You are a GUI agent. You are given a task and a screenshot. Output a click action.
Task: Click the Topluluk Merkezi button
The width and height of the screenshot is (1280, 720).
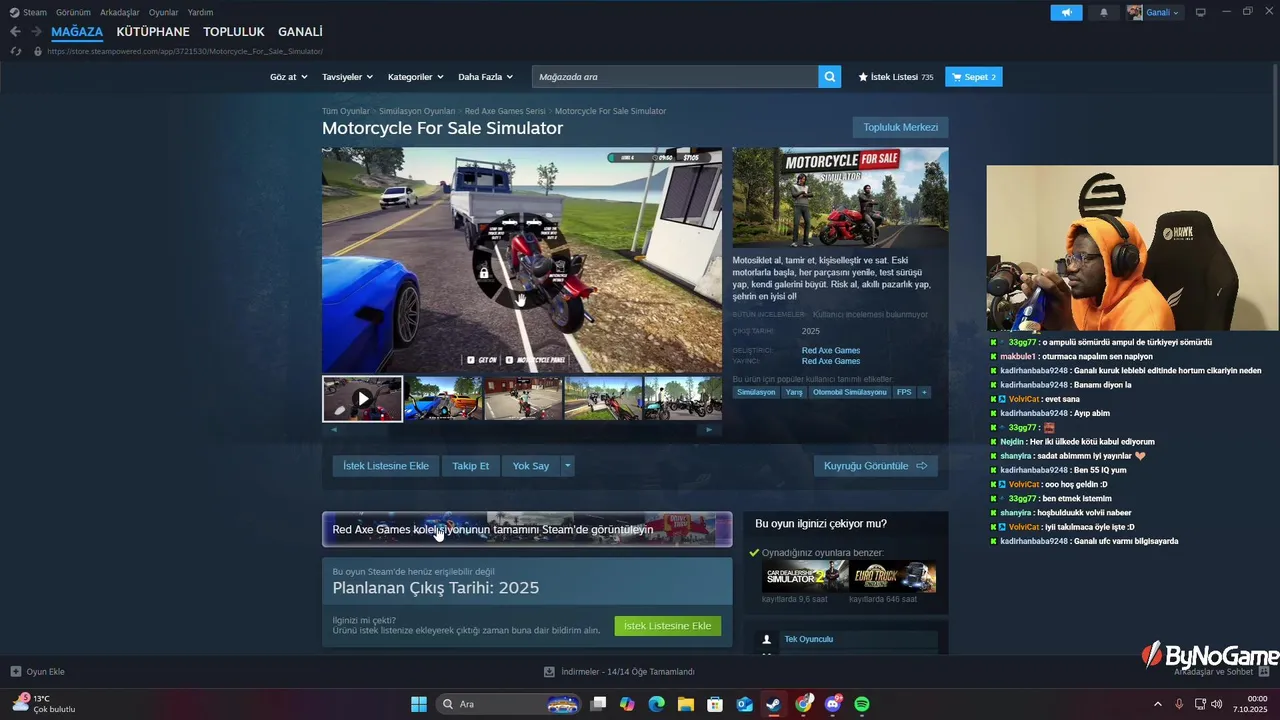[x=900, y=127]
